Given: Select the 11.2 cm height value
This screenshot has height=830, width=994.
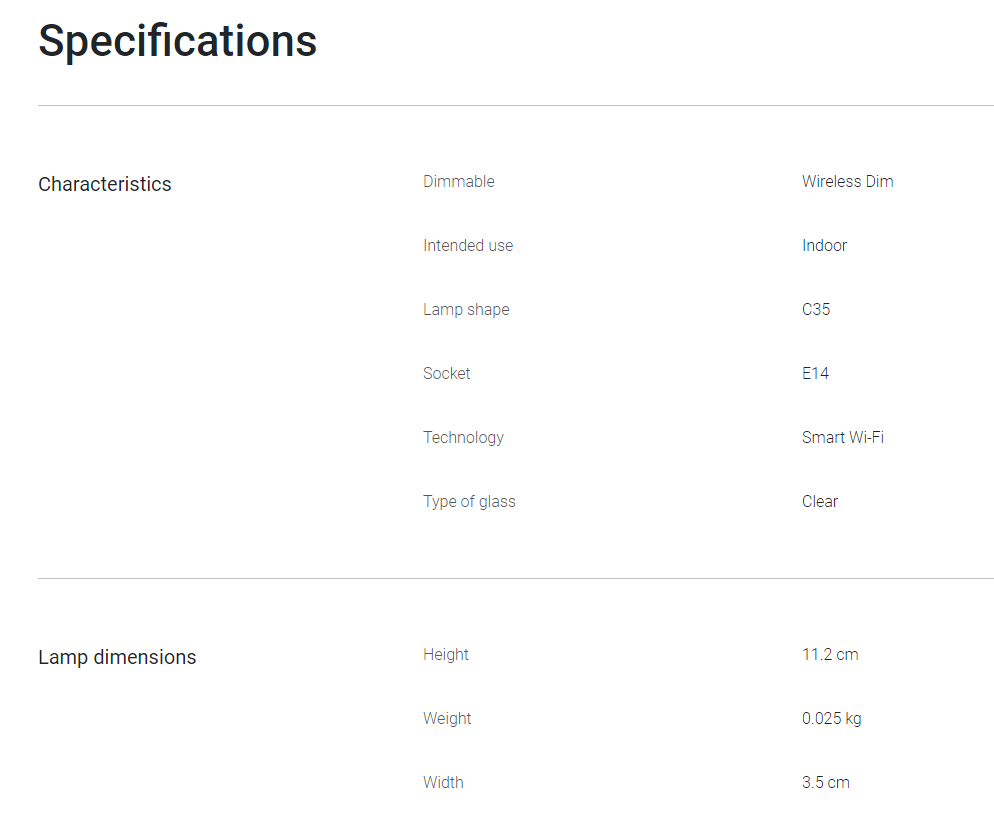Looking at the screenshot, I should (x=830, y=654).
